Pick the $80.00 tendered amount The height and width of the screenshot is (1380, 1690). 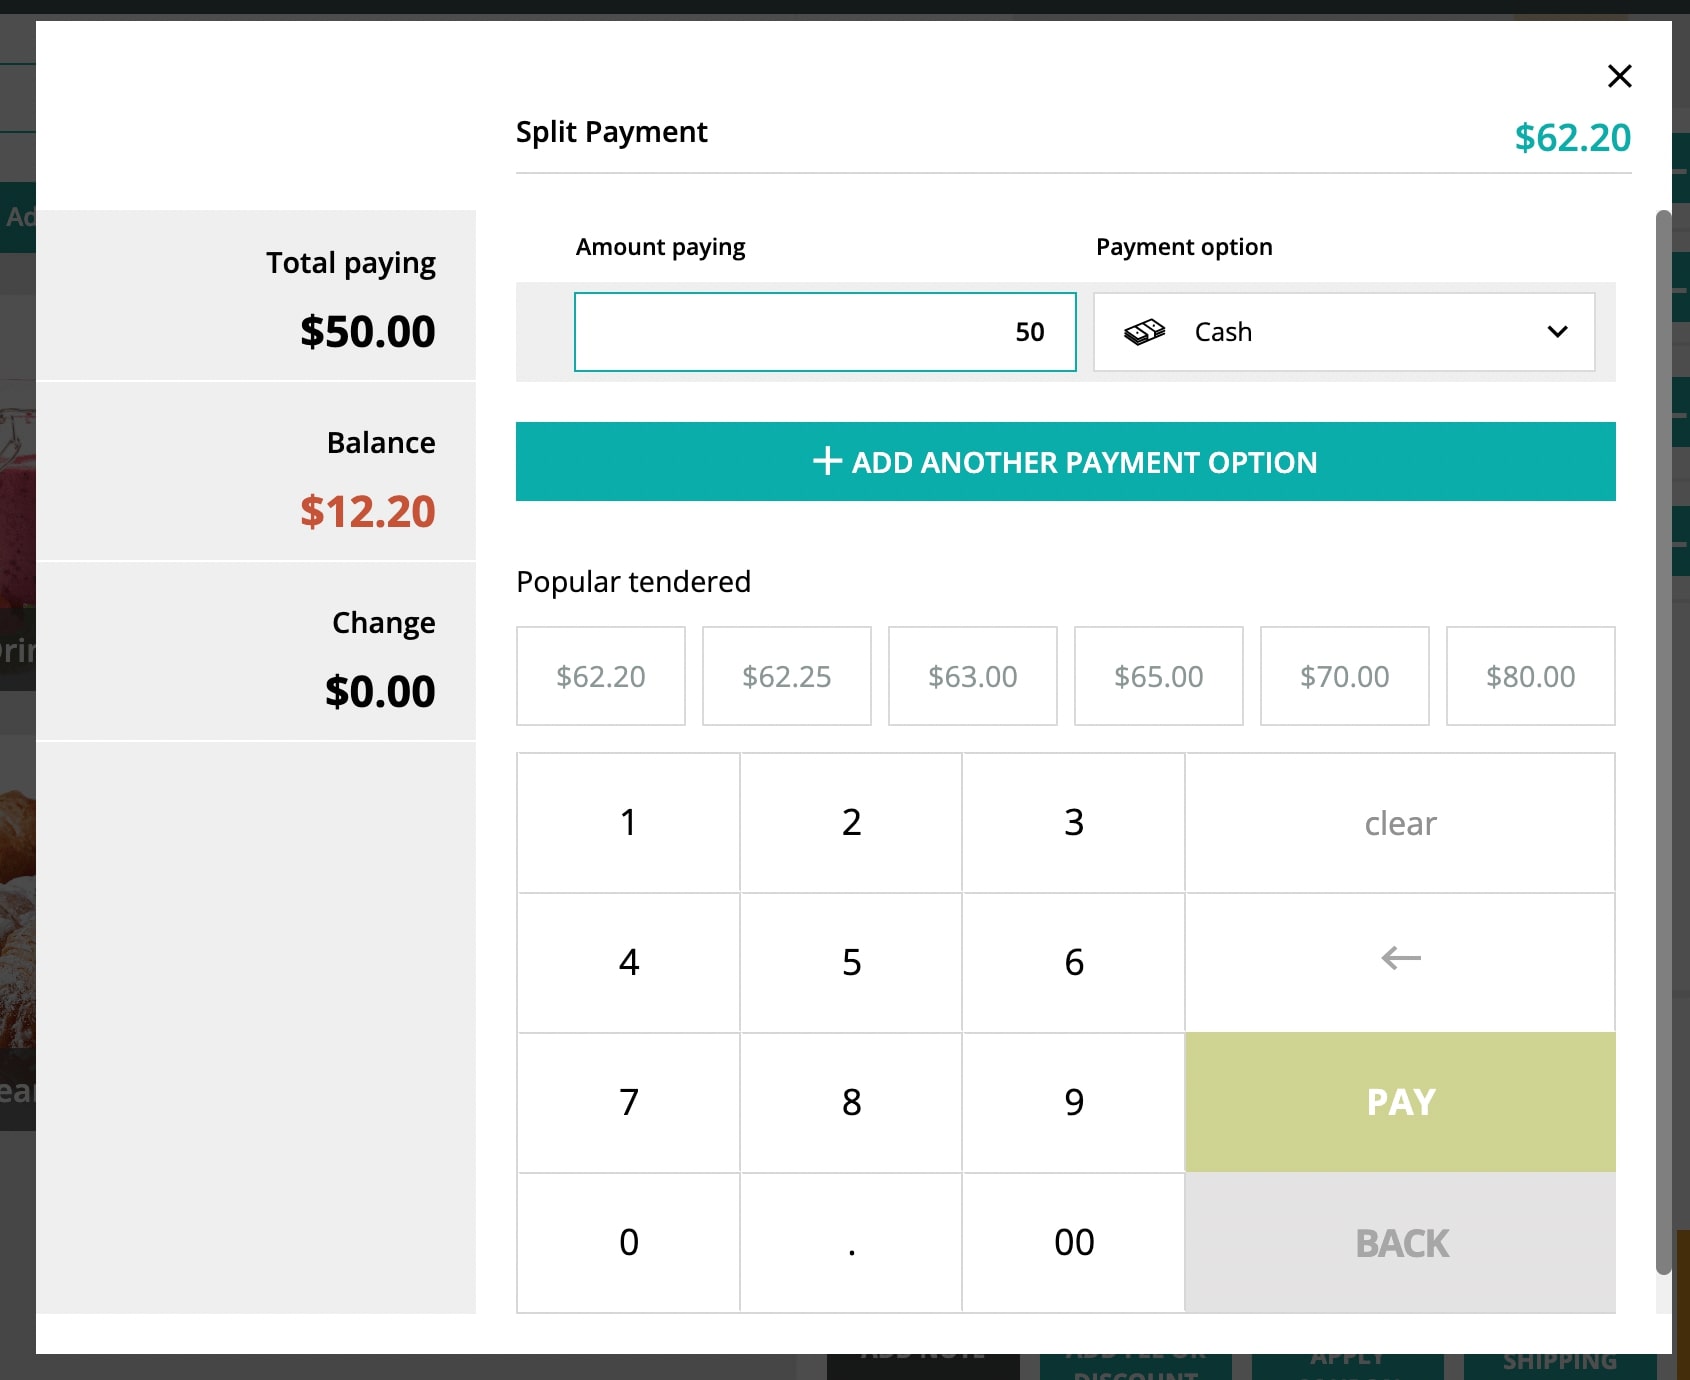pos(1530,676)
